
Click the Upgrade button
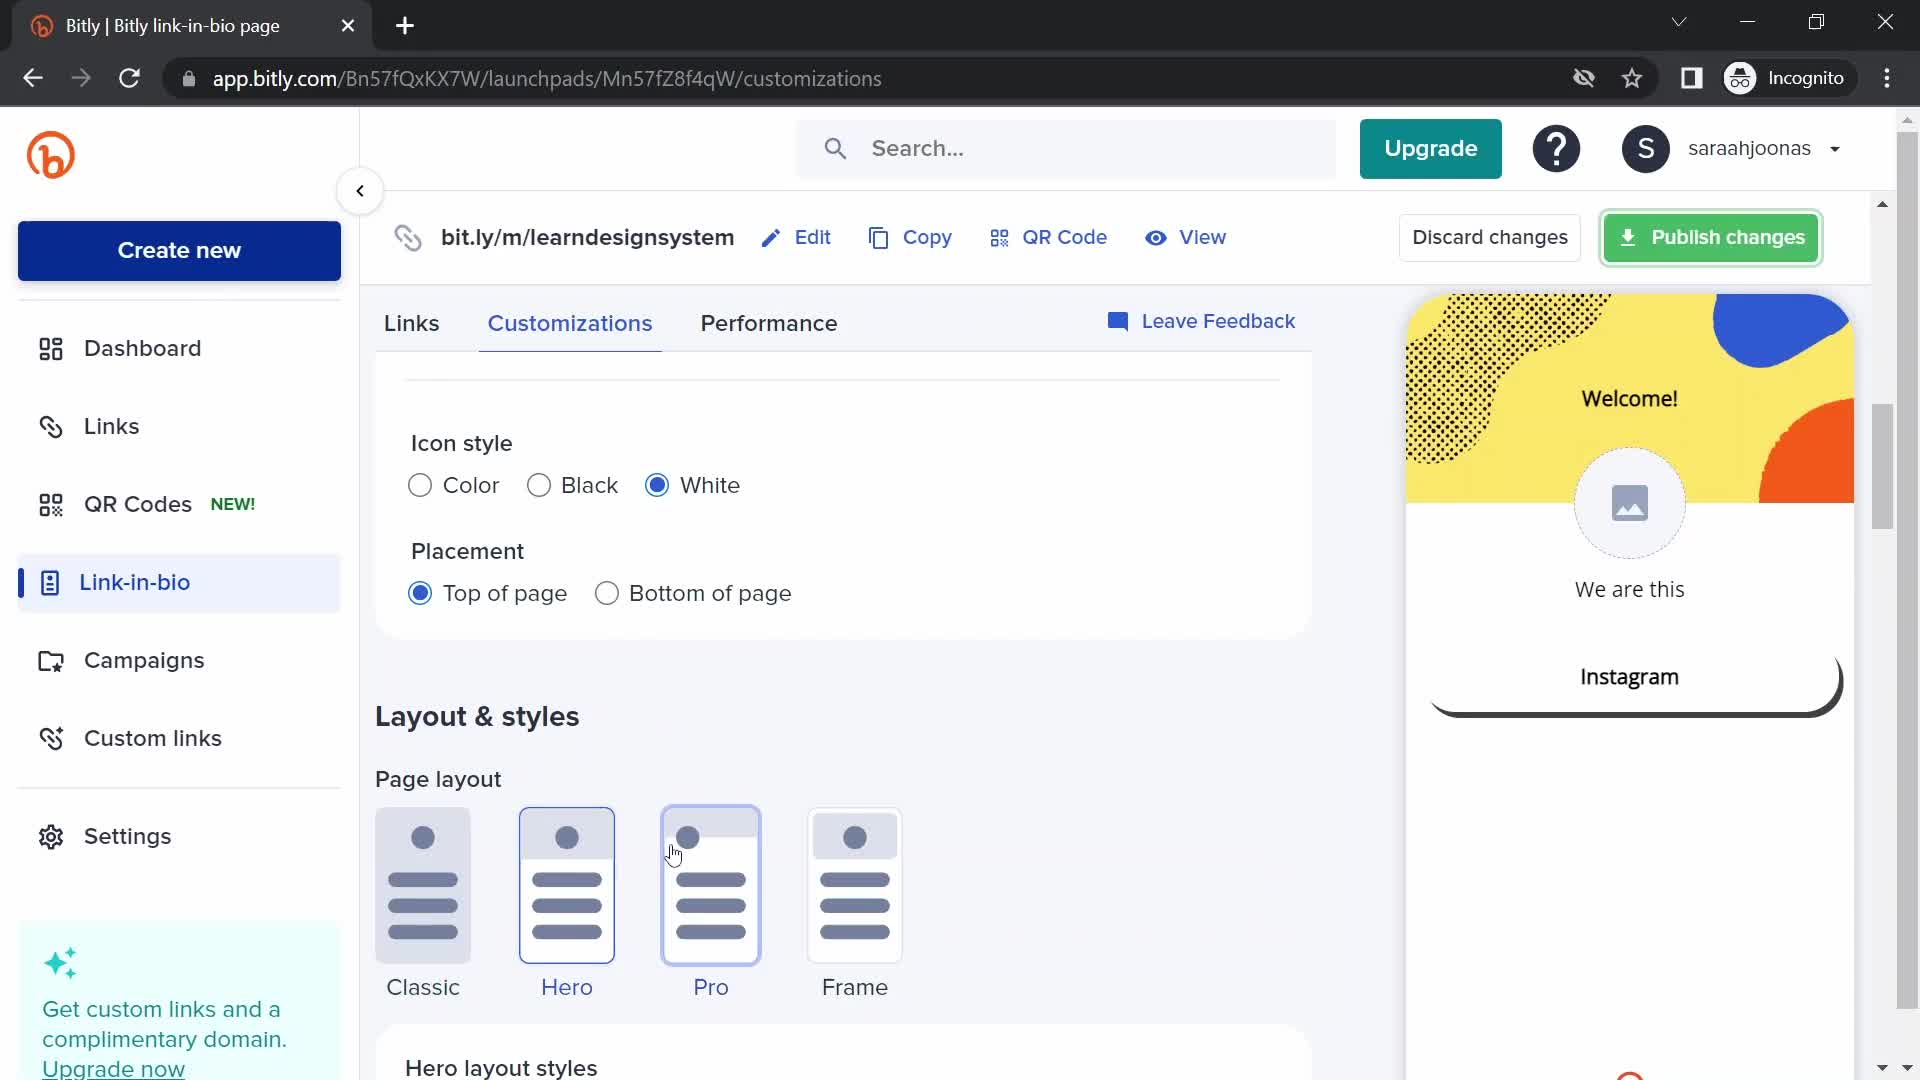[1430, 149]
